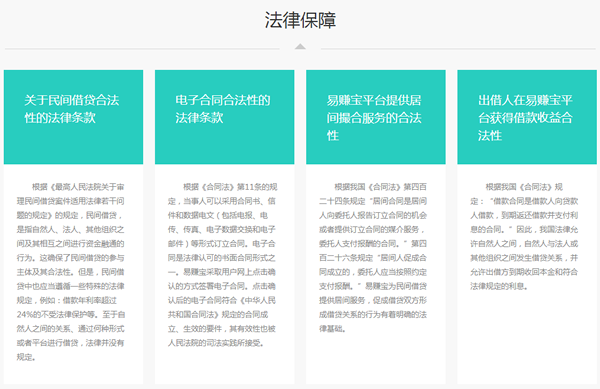Click the triangle marker under 法律保障
Screen dimensions: 600x389
coord(300,47)
